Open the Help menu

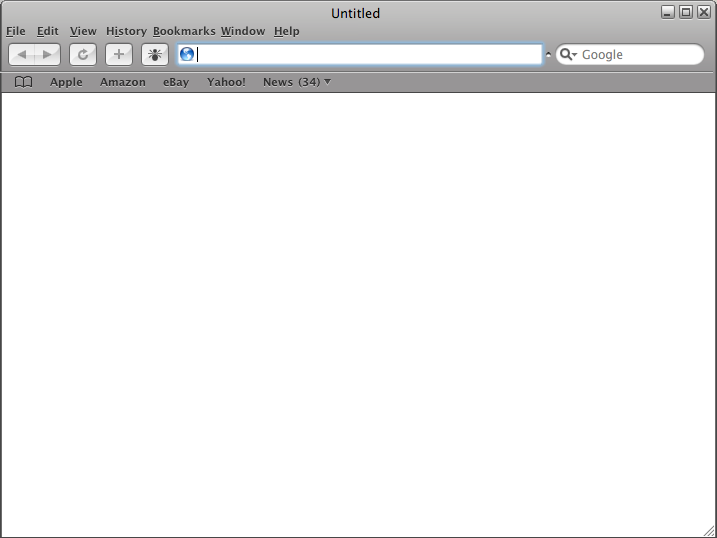287,31
